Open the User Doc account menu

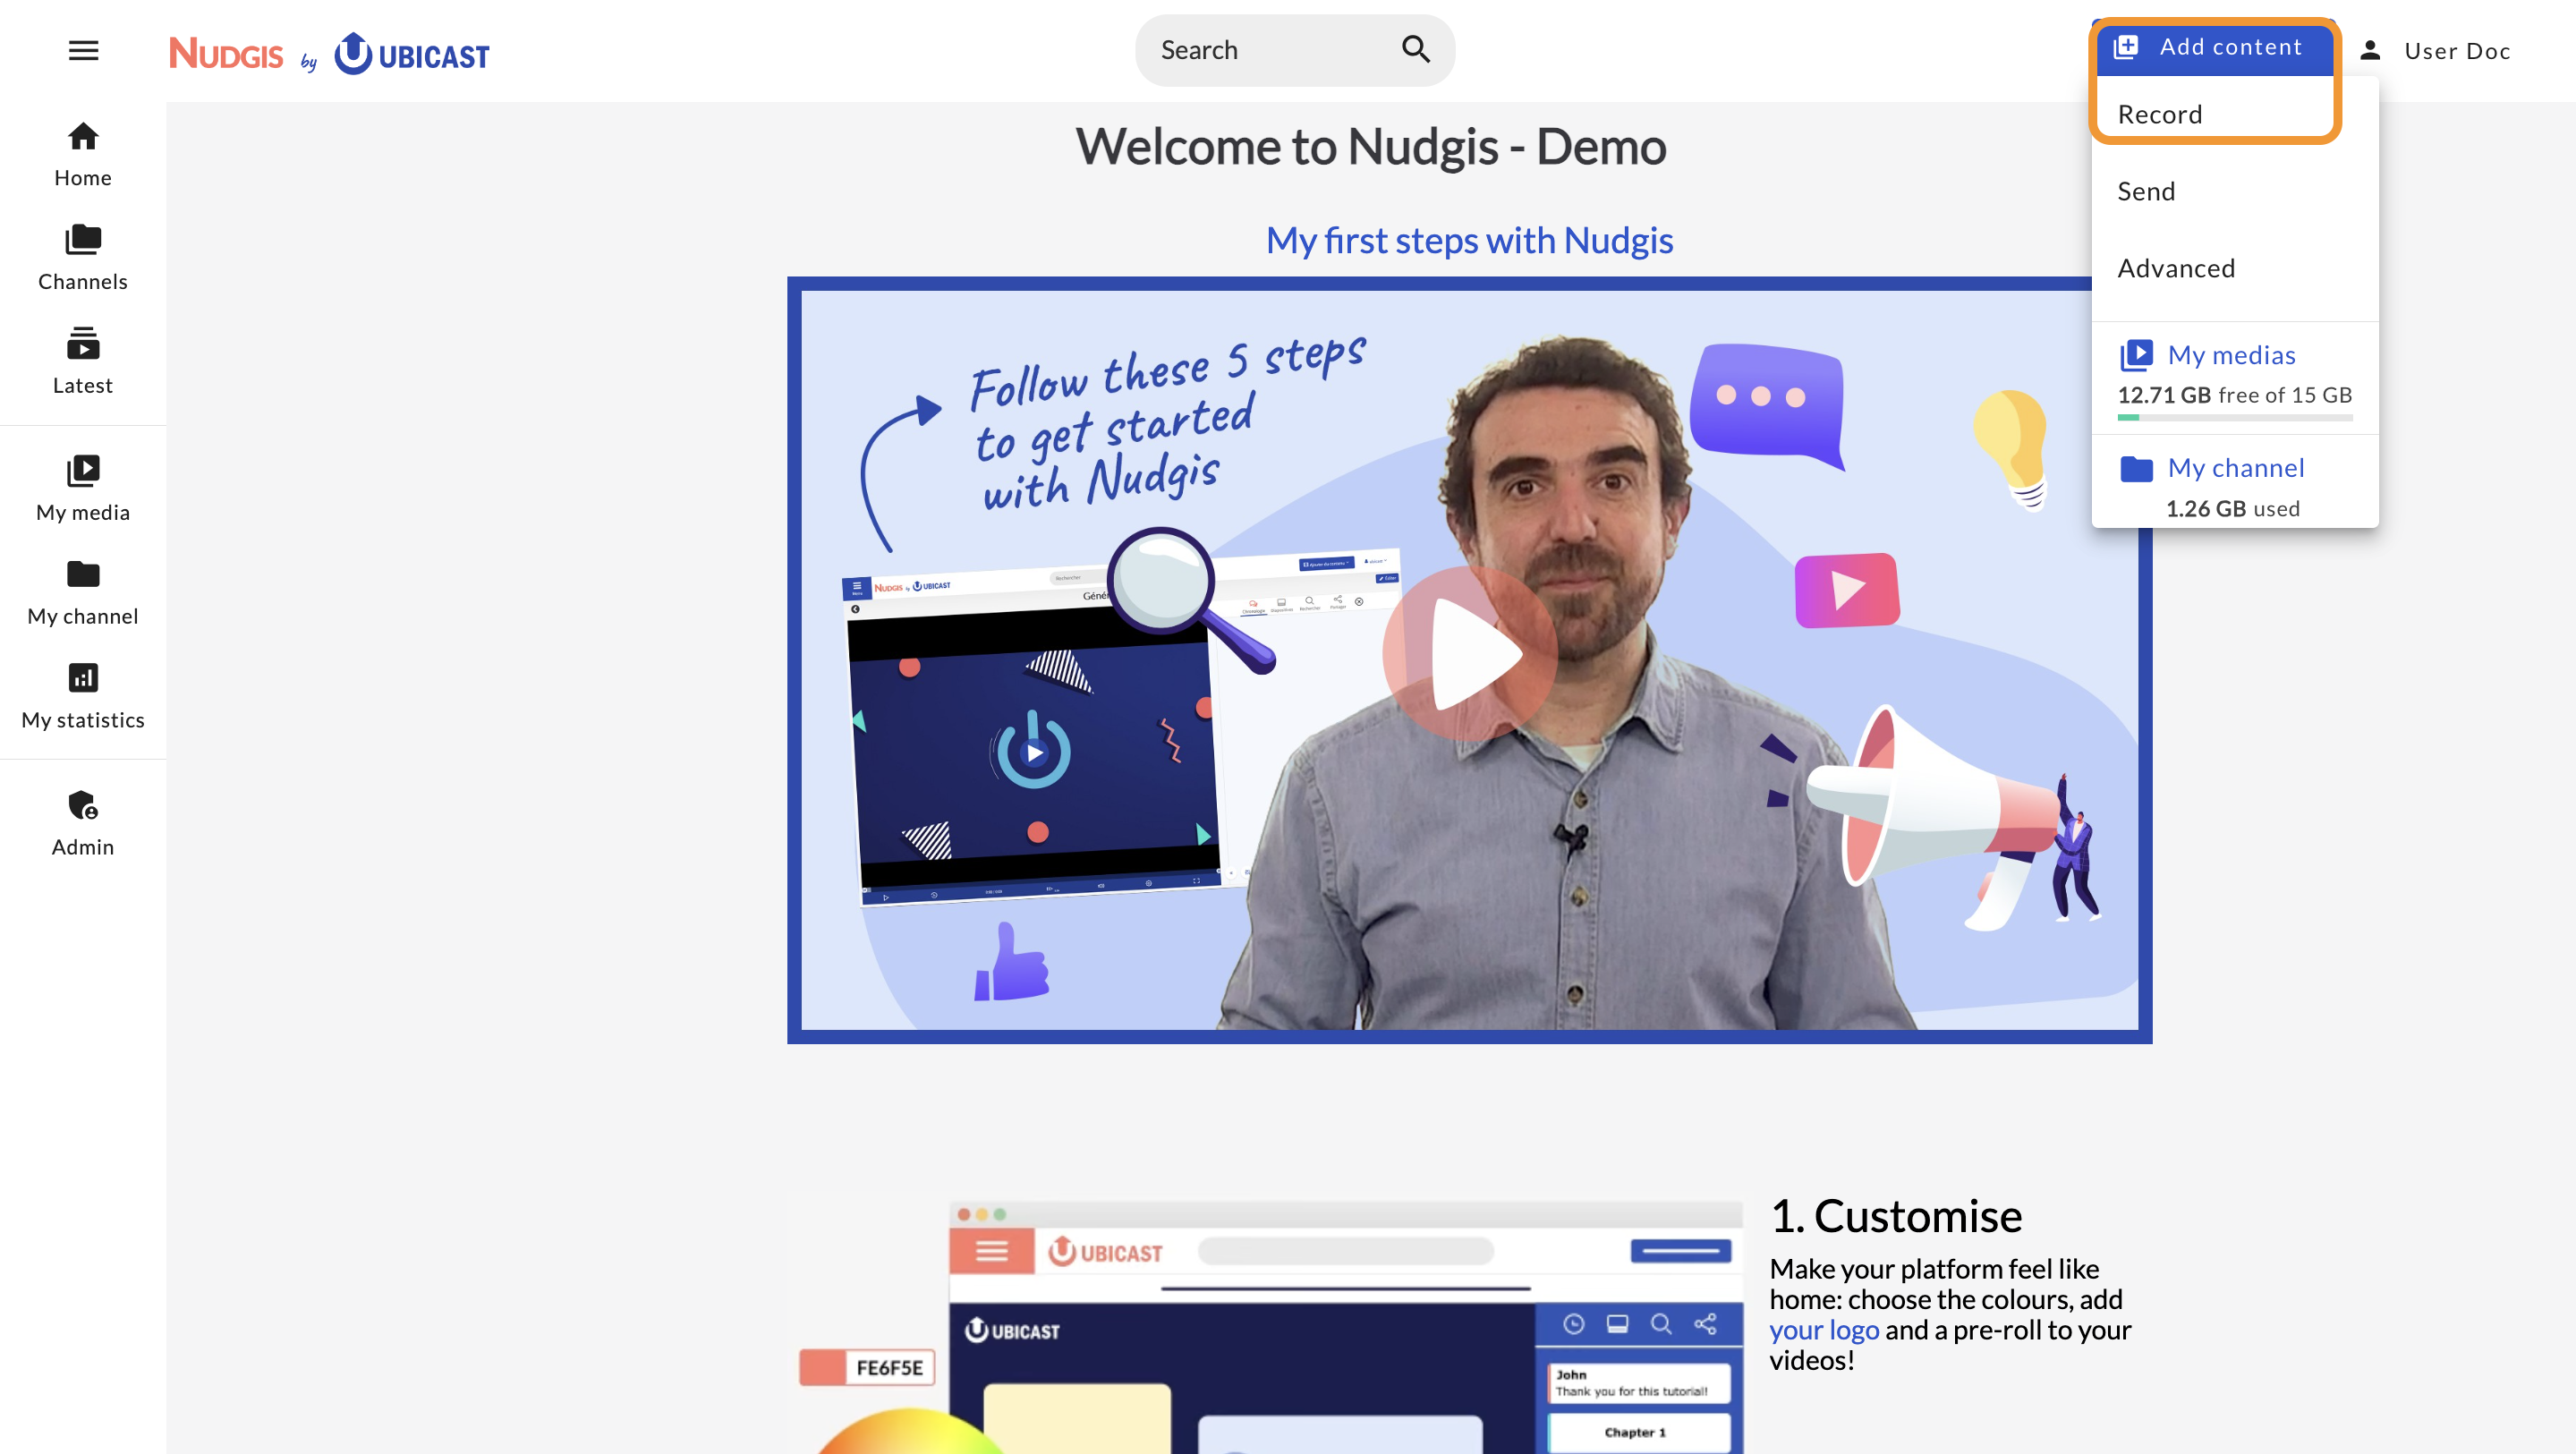2436,51
